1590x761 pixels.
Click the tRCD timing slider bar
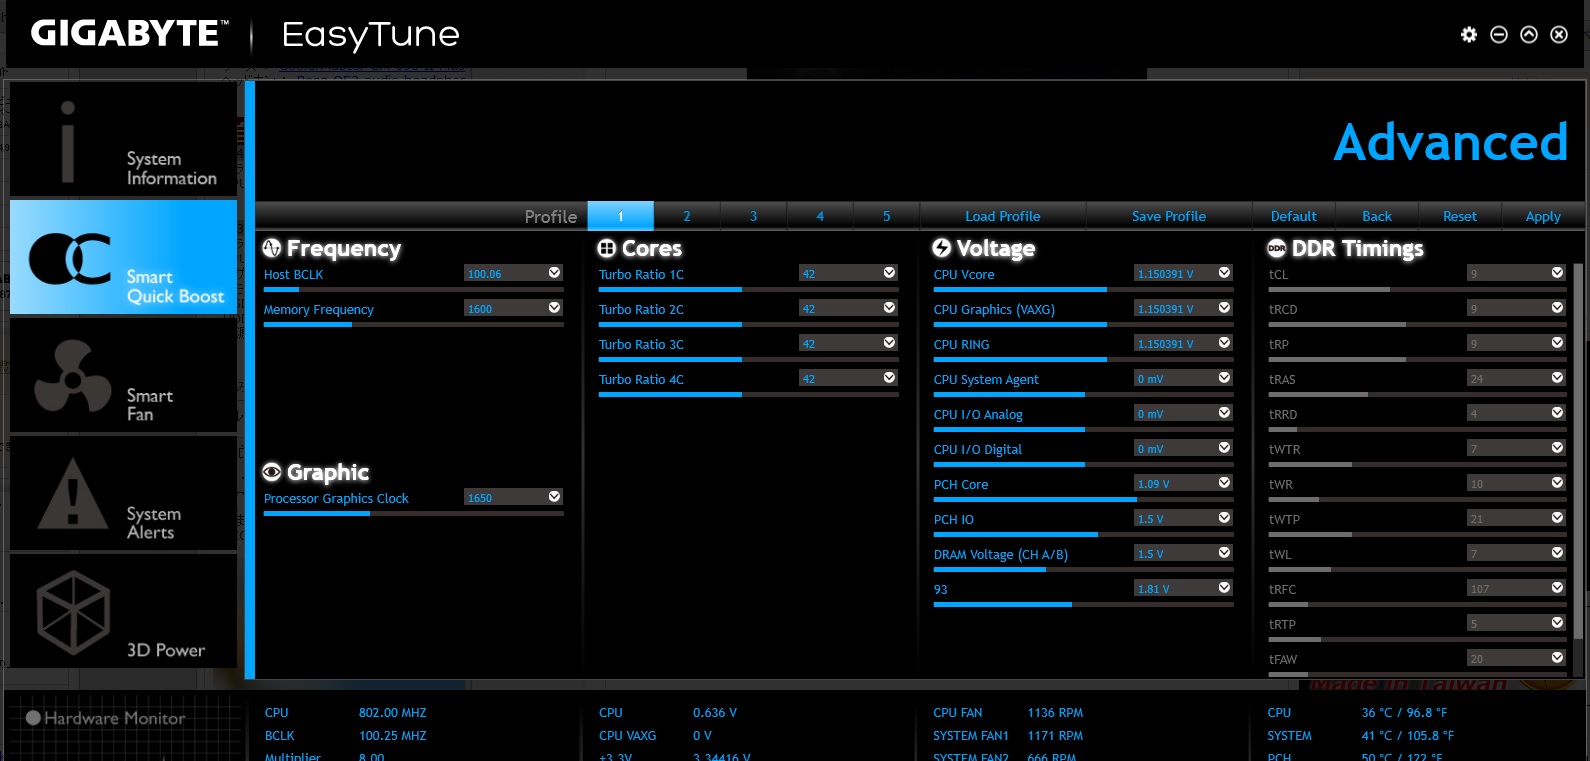coord(1418,325)
